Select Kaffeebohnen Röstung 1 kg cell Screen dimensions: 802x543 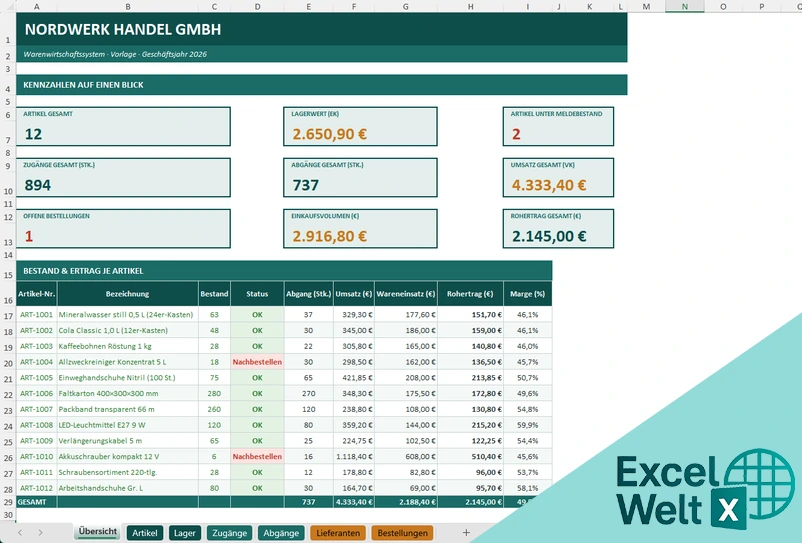[x=127, y=347]
